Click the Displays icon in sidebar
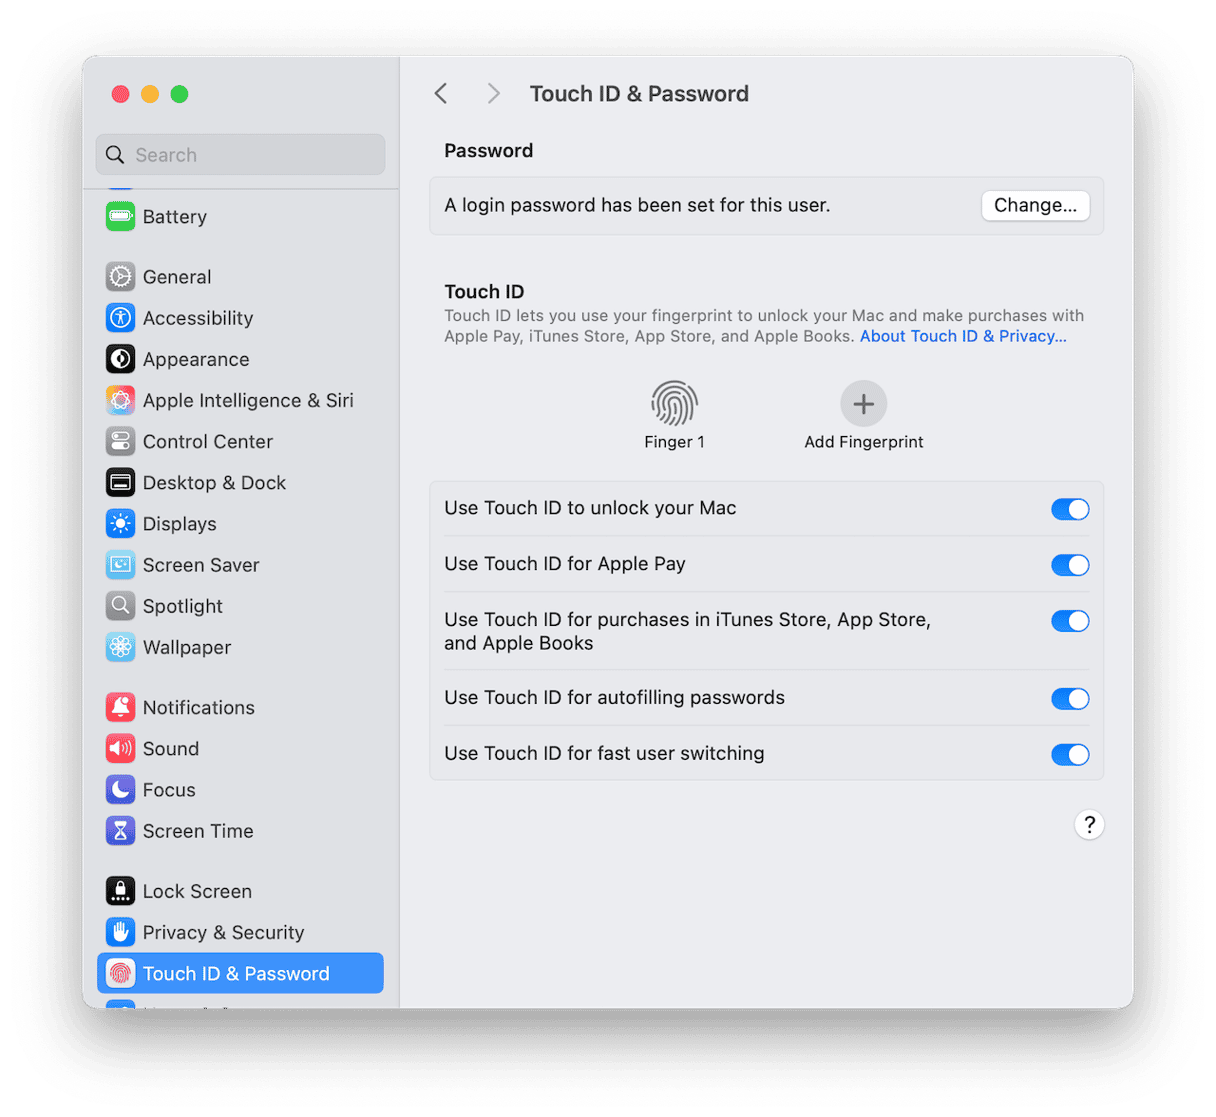The height and width of the screenshot is (1117, 1216). coord(120,523)
